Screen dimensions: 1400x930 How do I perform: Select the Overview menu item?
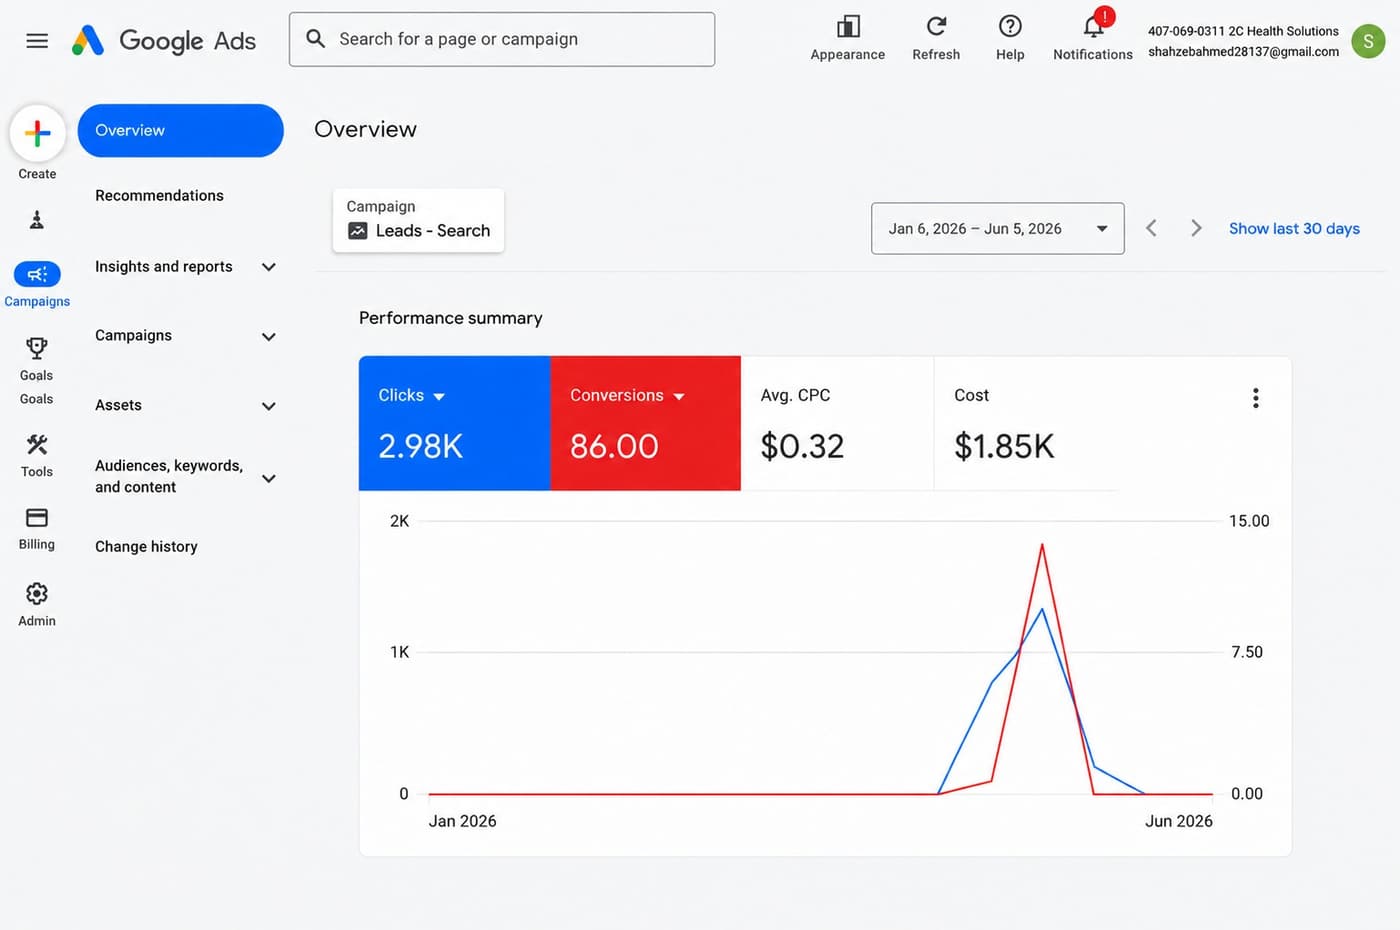[x=180, y=130]
